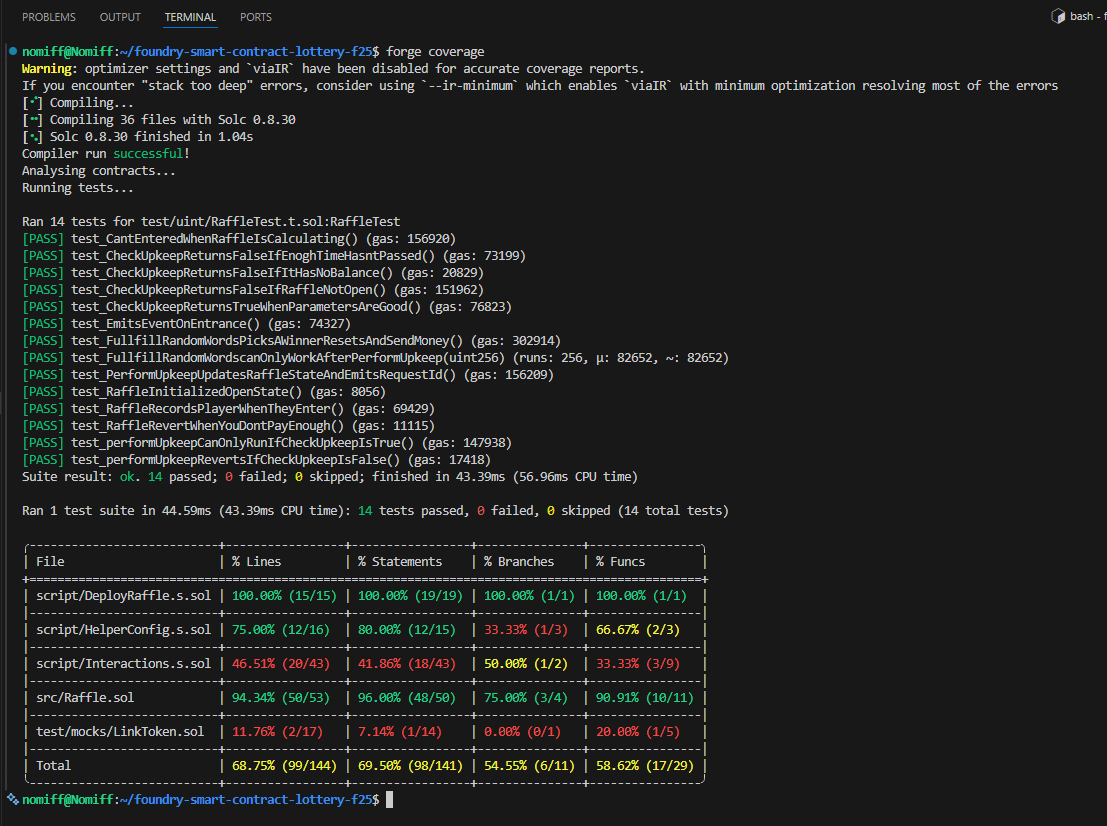Click the 'Suite result: ok.' summary line
This screenshot has width=1107, height=826.
tap(330, 477)
